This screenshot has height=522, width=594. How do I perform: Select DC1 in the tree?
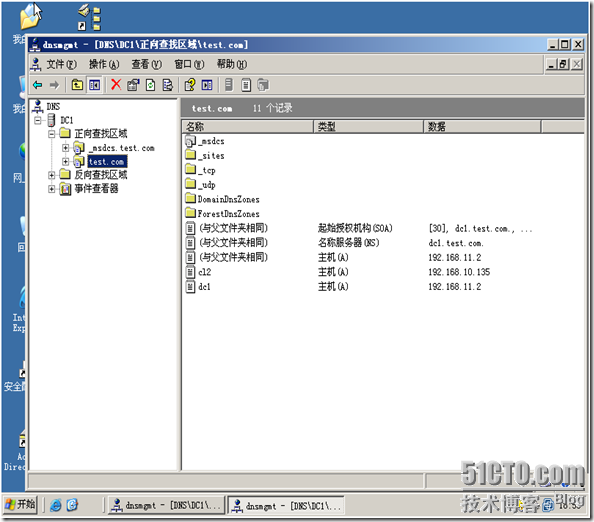pyautogui.click(x=67, y=120)
